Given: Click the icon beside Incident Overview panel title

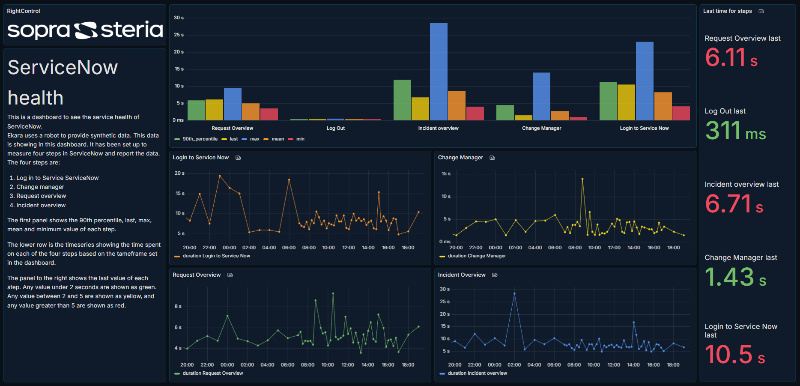Looking at the screenshot, I should [x=494, y=275].
